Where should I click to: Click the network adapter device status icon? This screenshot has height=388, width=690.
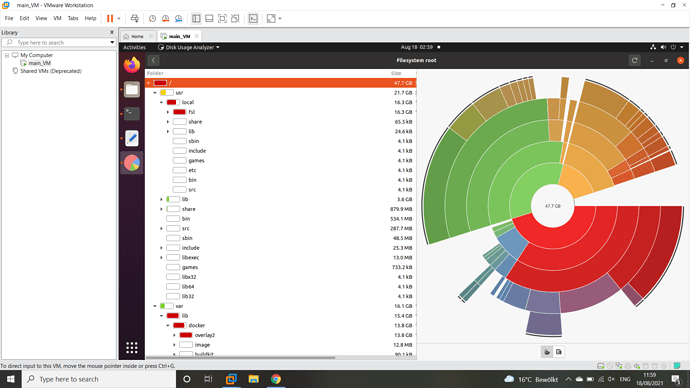coord(619,366)
